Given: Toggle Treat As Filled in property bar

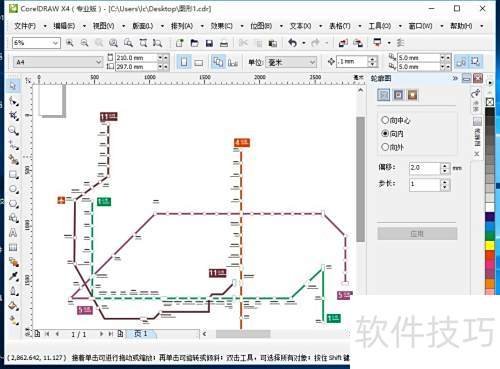Looking at the screenshot, I should click(x=461, y=62).
